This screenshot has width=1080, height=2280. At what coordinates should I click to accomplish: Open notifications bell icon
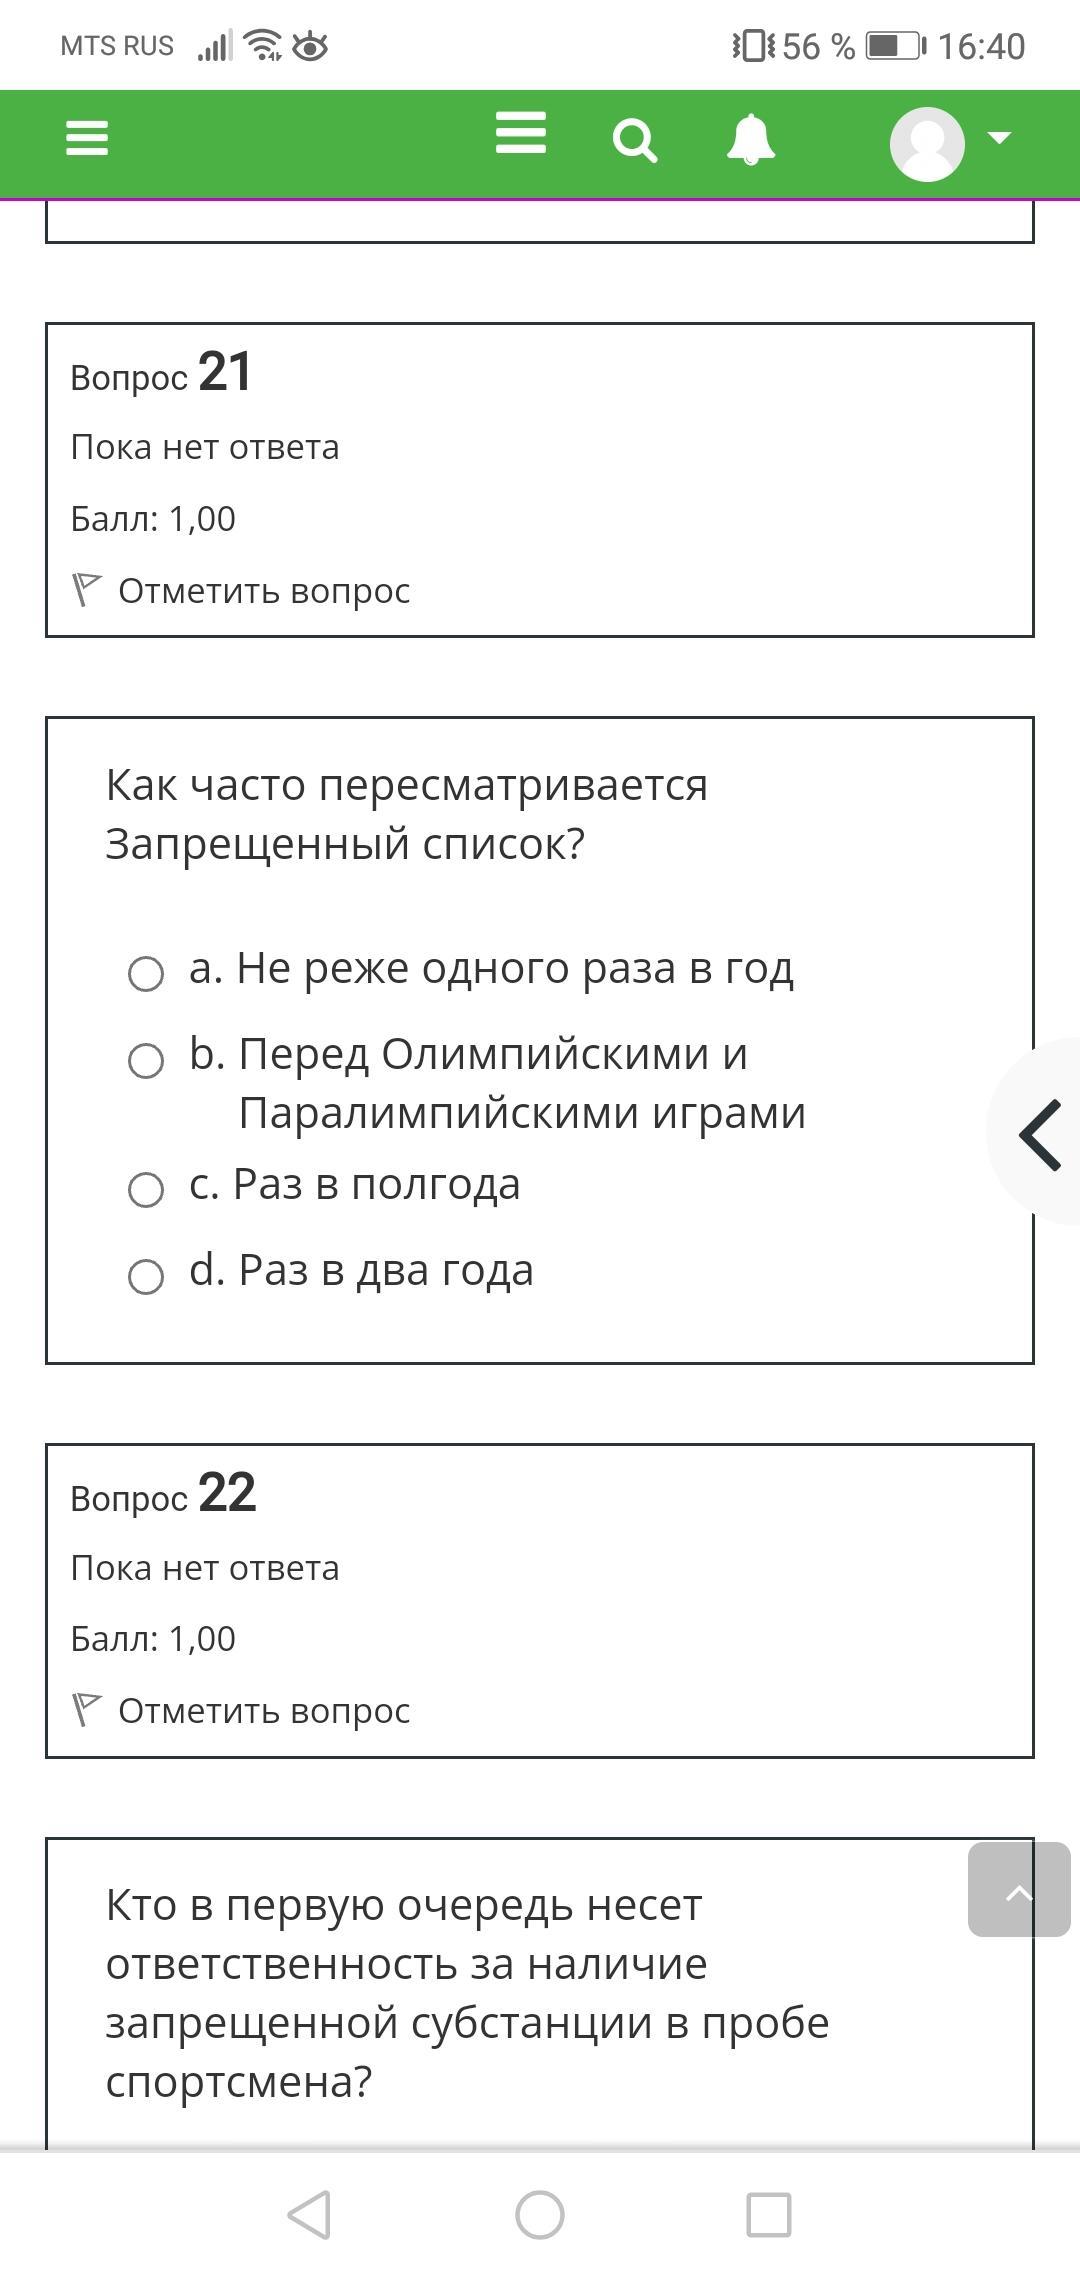(x=751, y=139)
